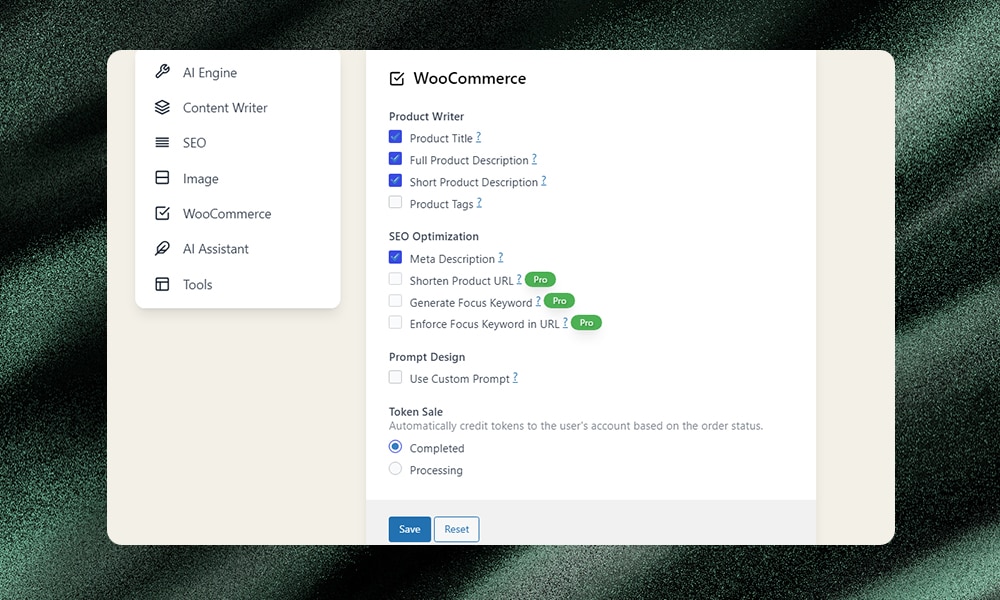Enable the Product Tags checkbox
This screenshot has width=1000, height=600.
coord(396,202)
